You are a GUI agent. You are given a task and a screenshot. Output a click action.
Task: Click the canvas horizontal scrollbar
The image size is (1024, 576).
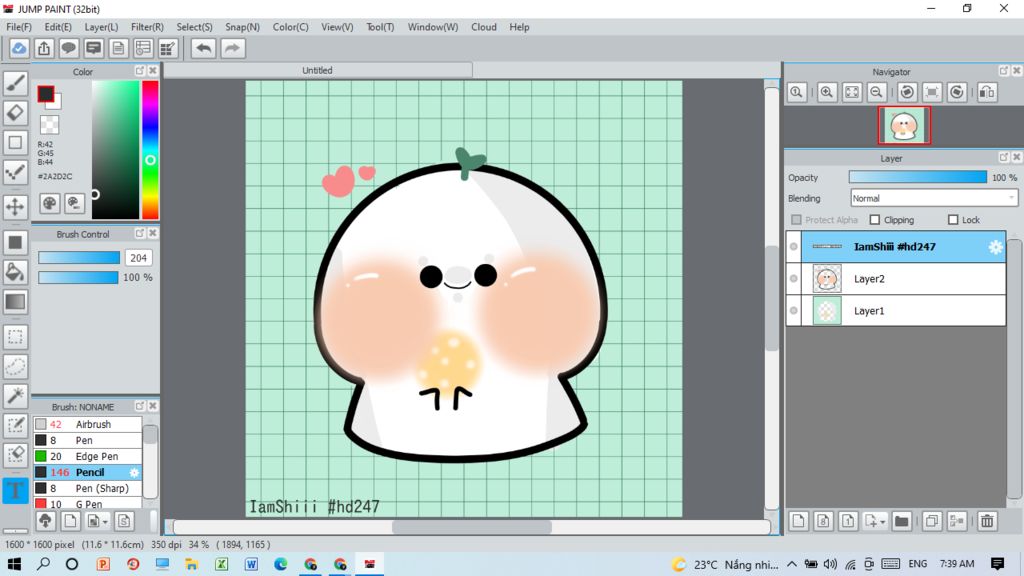point(472,527)
